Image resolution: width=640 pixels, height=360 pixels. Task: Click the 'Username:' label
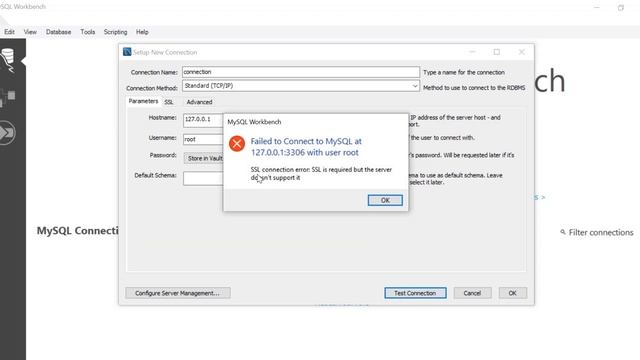tap(162, 138)
